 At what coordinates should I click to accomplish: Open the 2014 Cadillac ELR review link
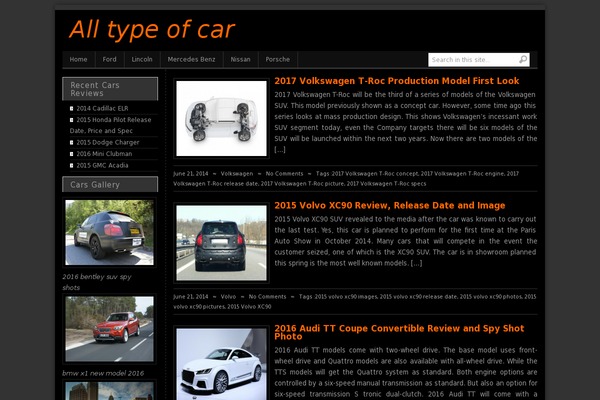coord(102,108)
